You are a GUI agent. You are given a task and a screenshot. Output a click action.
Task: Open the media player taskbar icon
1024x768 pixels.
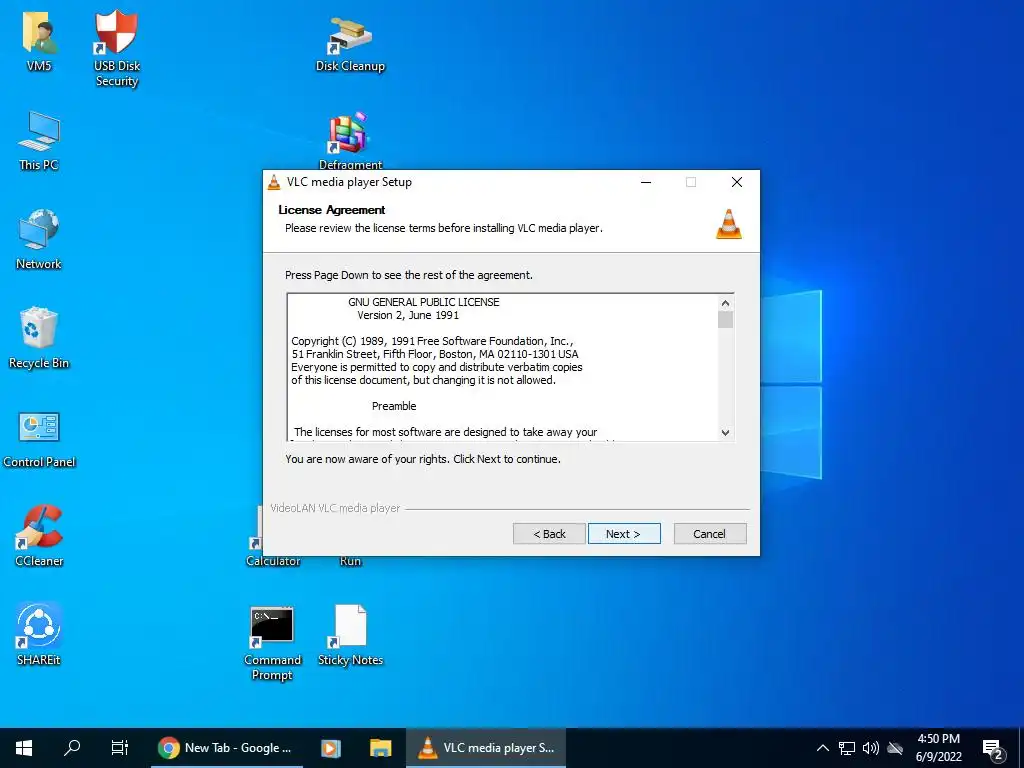330,748
